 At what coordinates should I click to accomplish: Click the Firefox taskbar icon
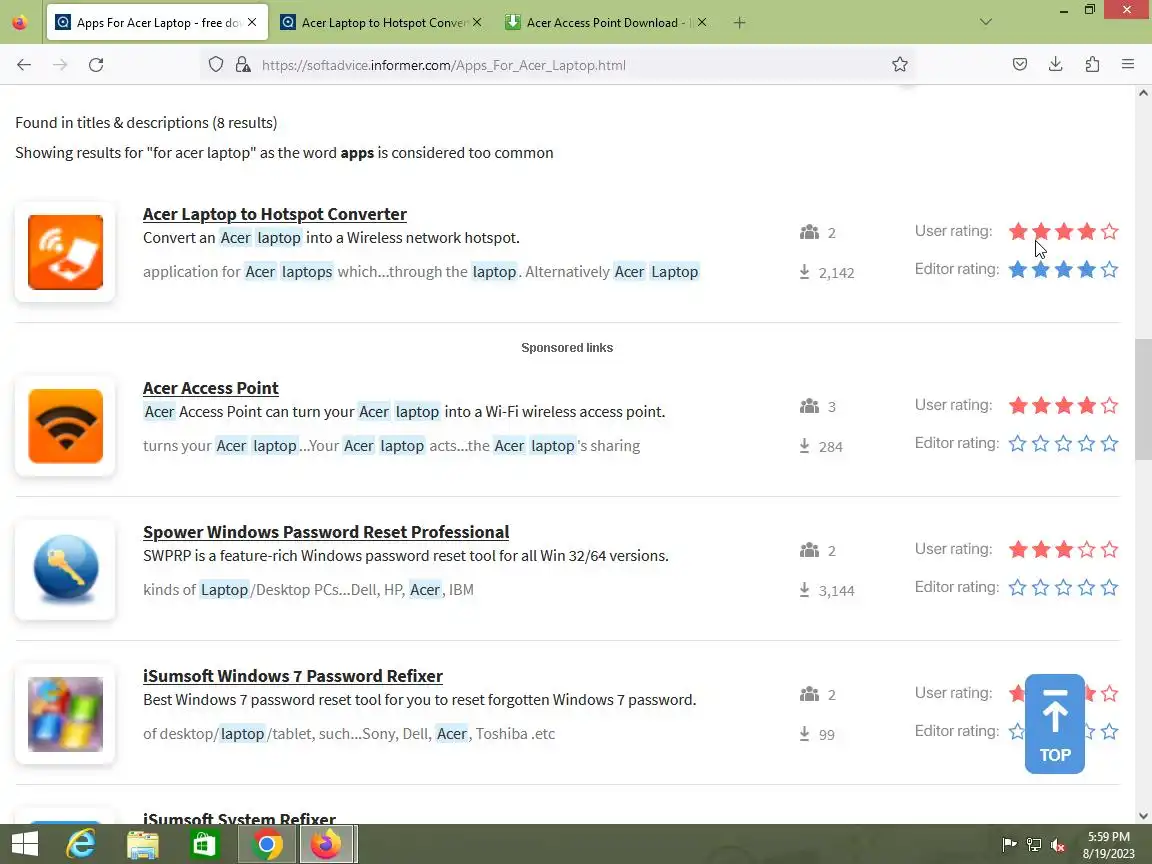(326, 844)
